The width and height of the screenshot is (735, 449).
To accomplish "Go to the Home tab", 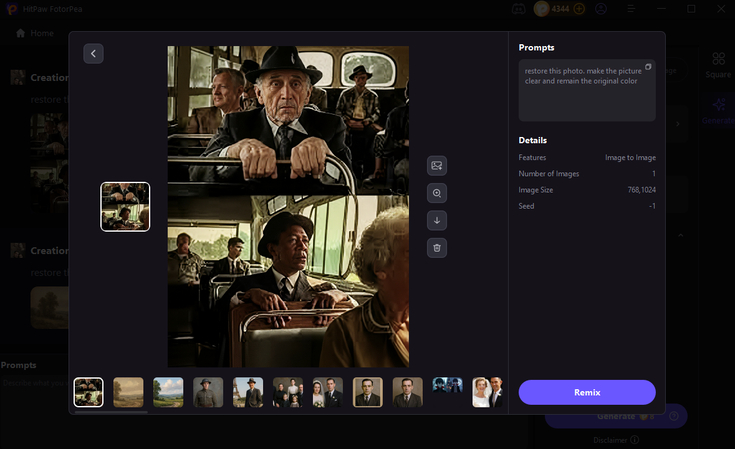I will pos(35,33).
